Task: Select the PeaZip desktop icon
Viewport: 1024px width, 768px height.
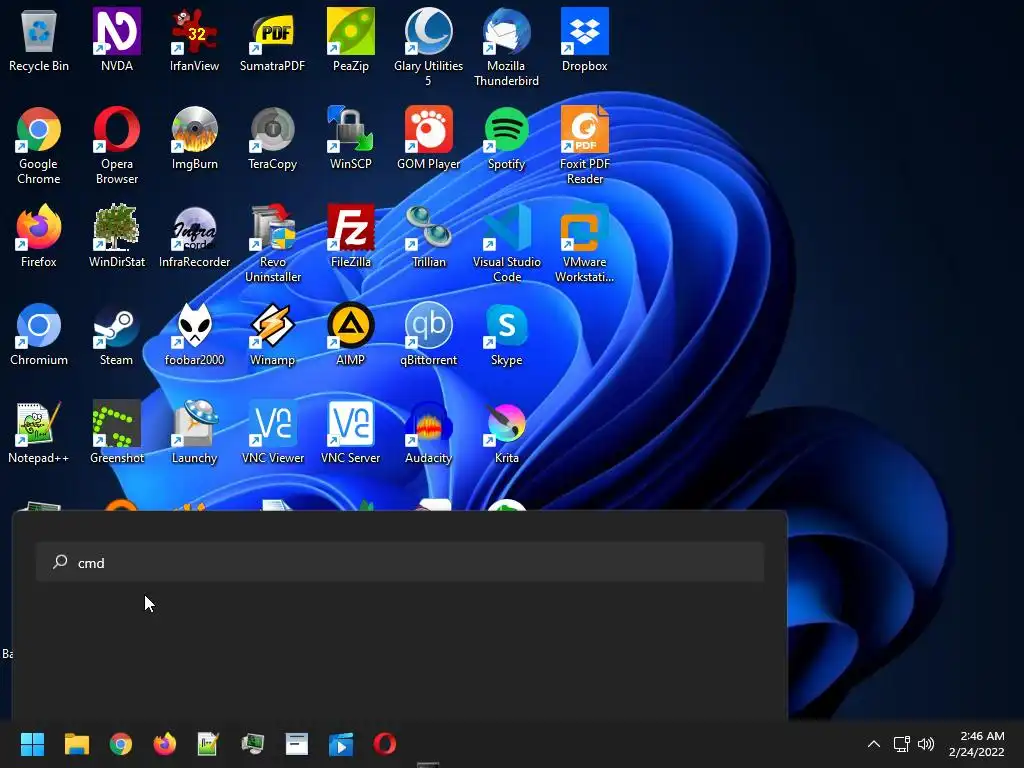Action: [351, 40]
